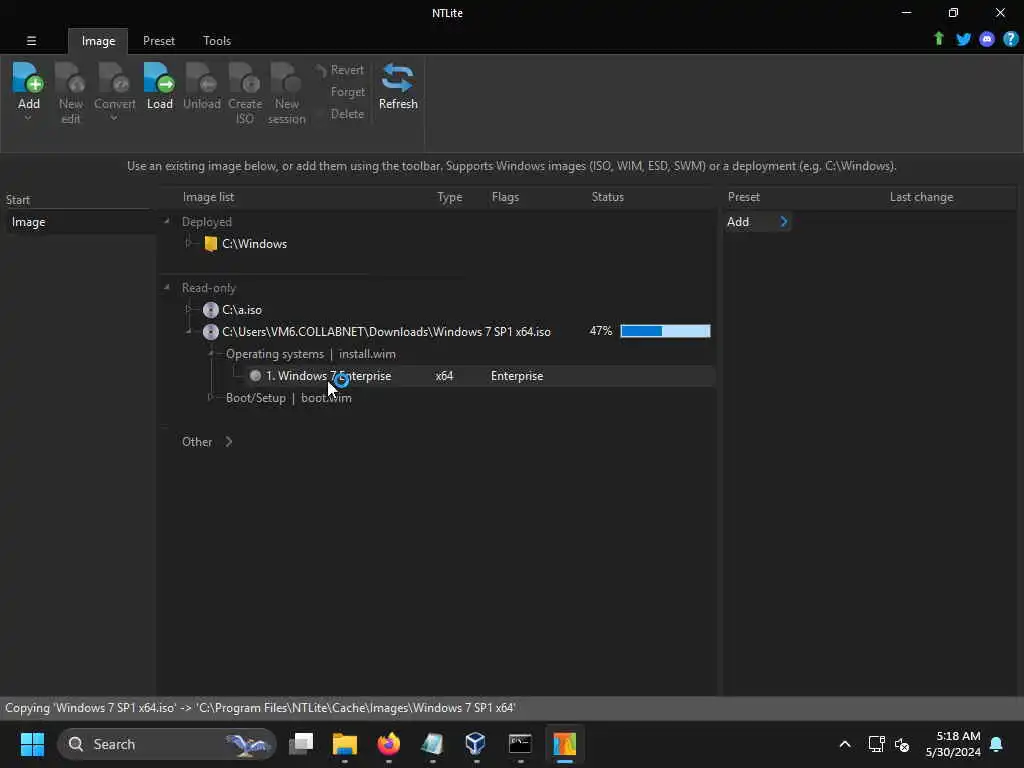
Task: Collapse the Windows 7 SP1 x64.iso node
Action: point(189,332)
